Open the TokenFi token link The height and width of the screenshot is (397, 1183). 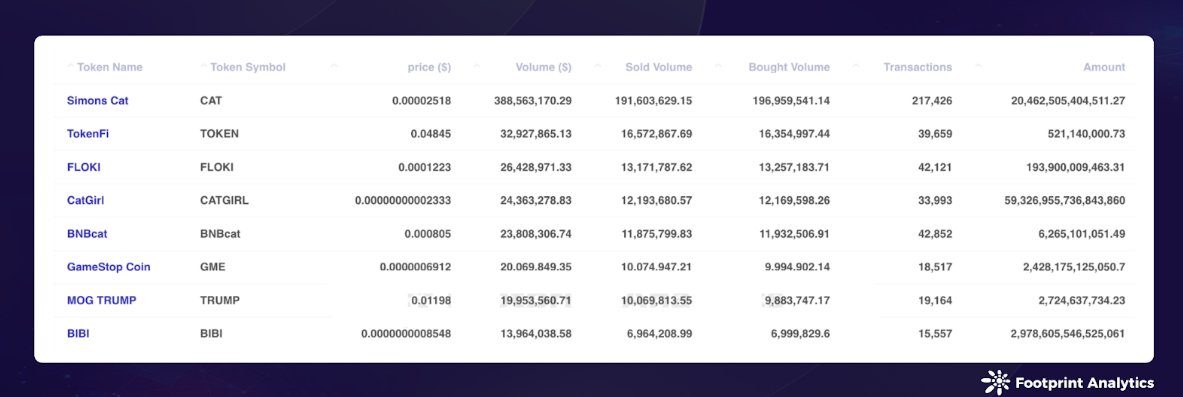click(88, 134)
